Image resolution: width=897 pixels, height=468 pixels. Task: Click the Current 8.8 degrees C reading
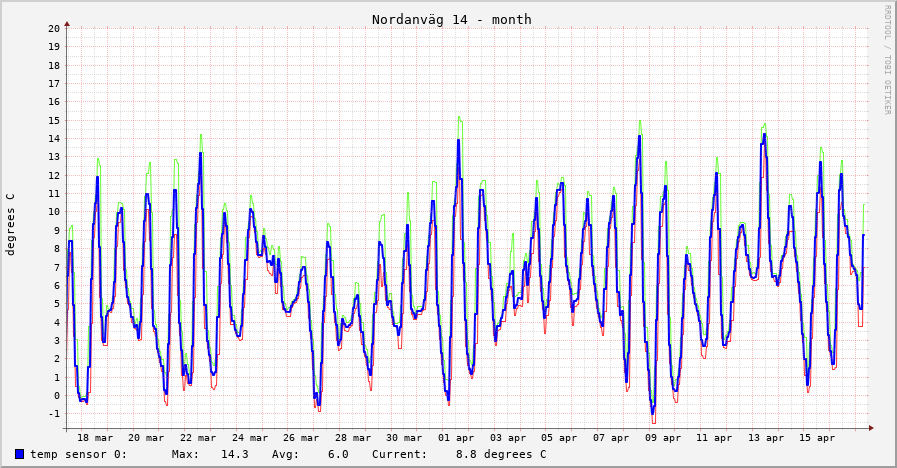pos(459,454)
